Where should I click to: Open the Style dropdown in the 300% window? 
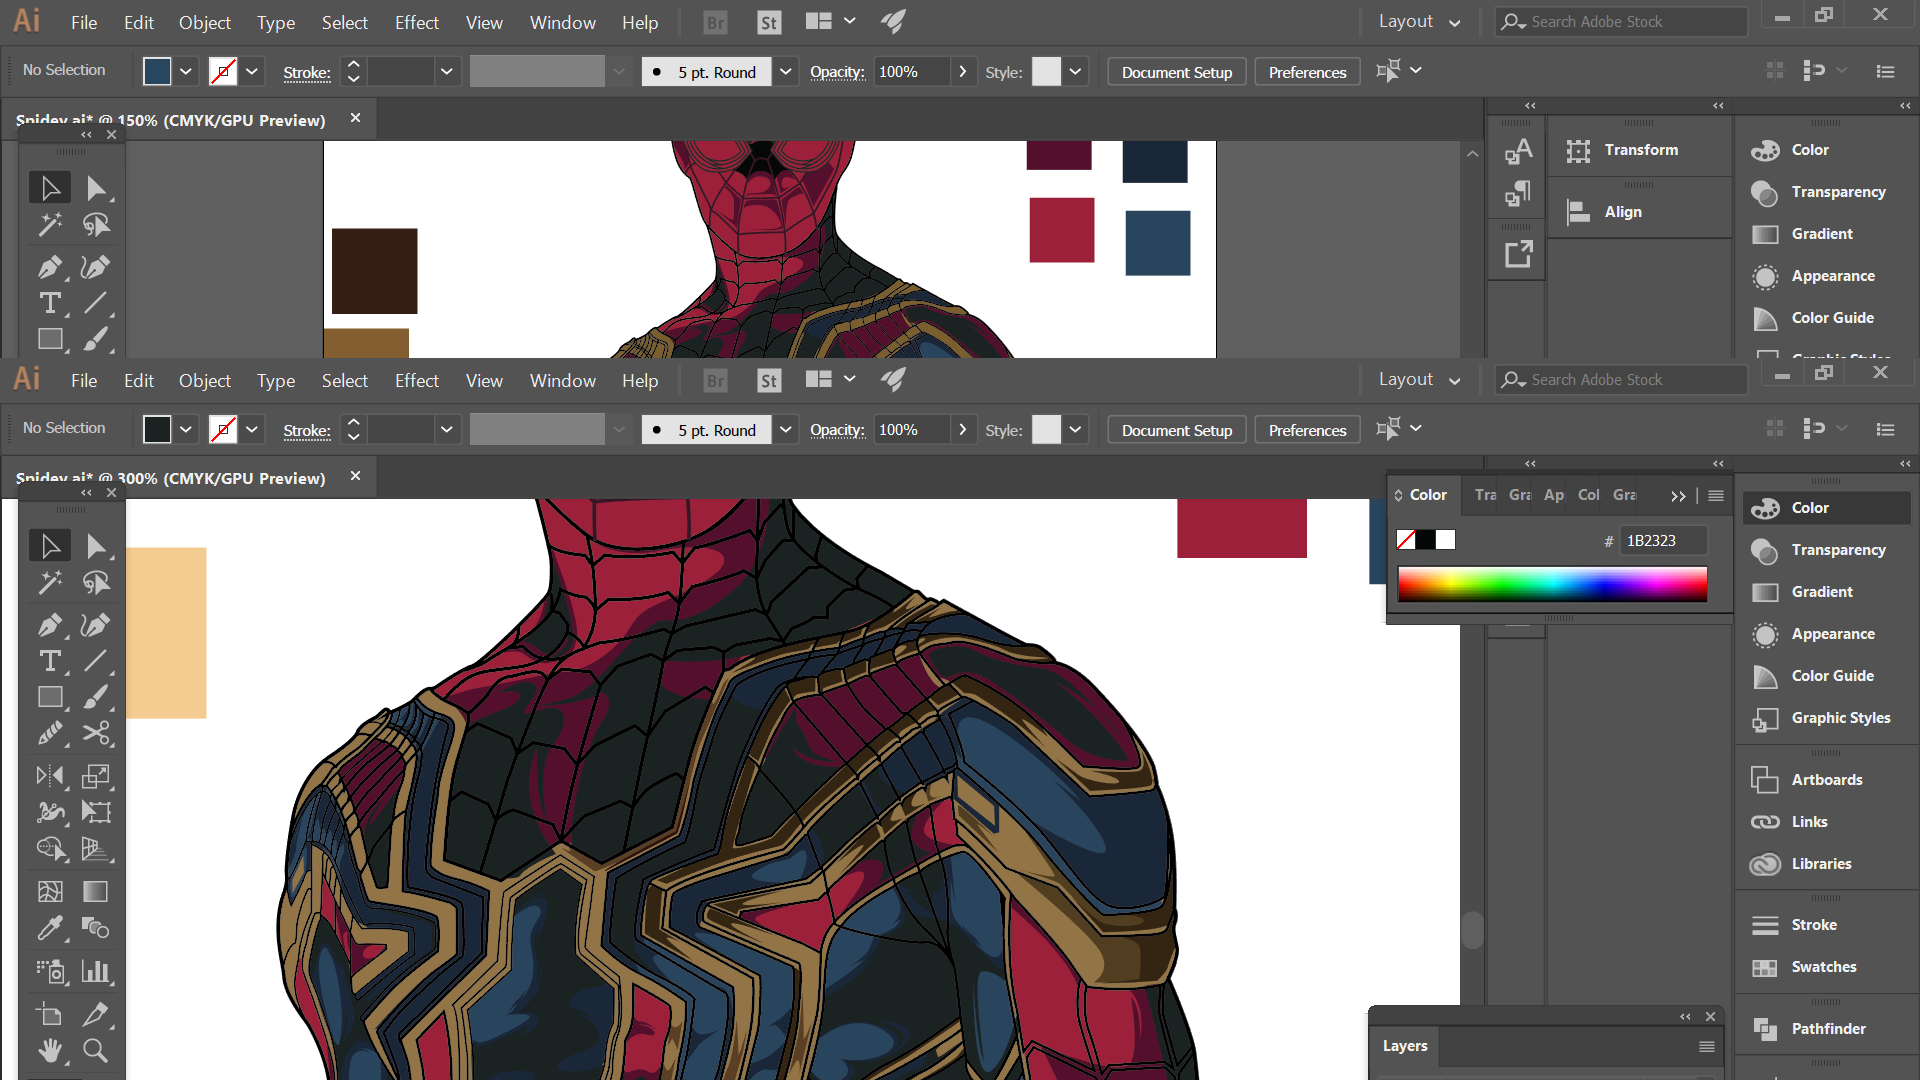(1075, 430)
